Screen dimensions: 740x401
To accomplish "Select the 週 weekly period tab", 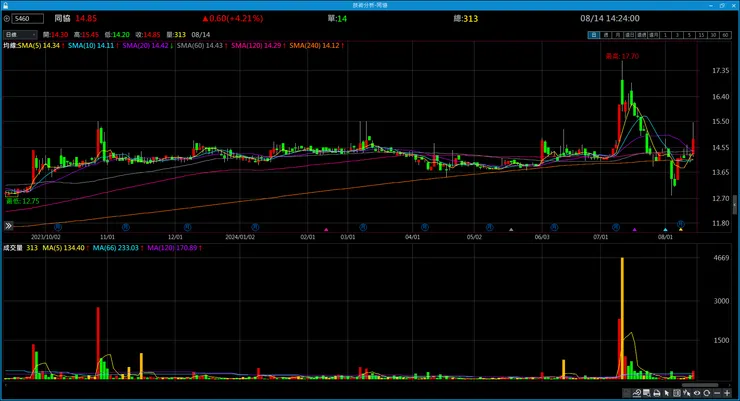I will pos(606,35).
